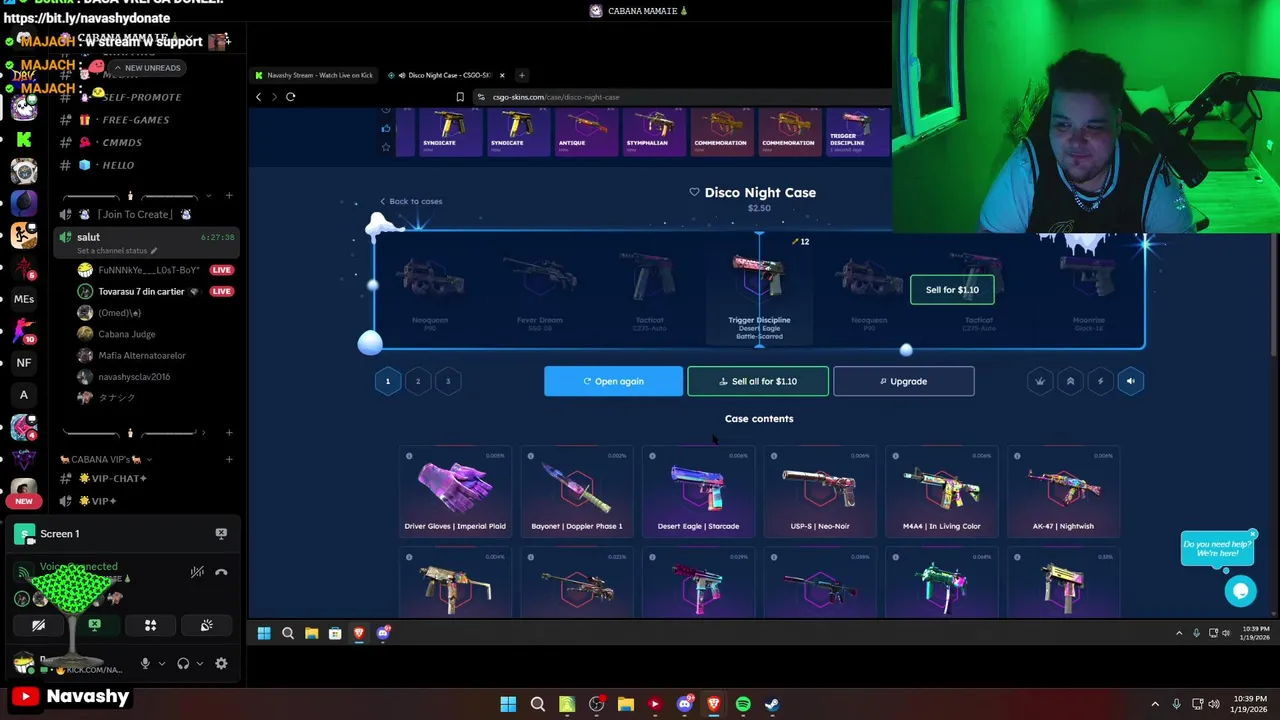Image resolution: width=1280 pixels, height=720 pixels.
Task: Open the live help chat bubble
Action: coord(1240,591)
